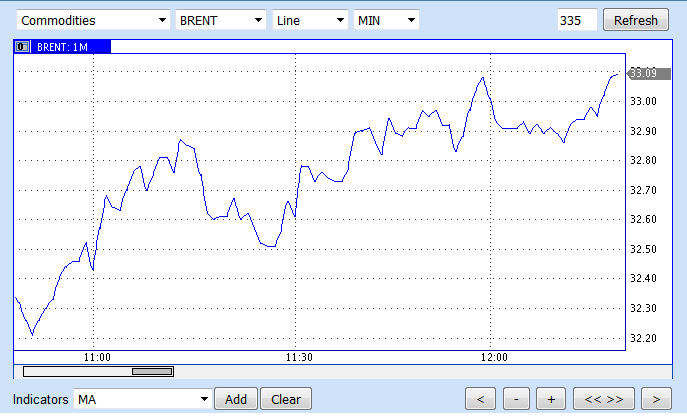Open the MIN timeframe dropdown
The height and width of the screenshot is (420, 687).
pos(386,20)
